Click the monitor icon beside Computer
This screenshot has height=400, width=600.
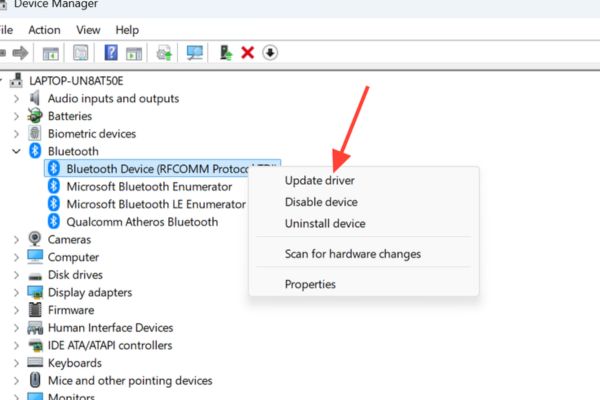point(35,257)
